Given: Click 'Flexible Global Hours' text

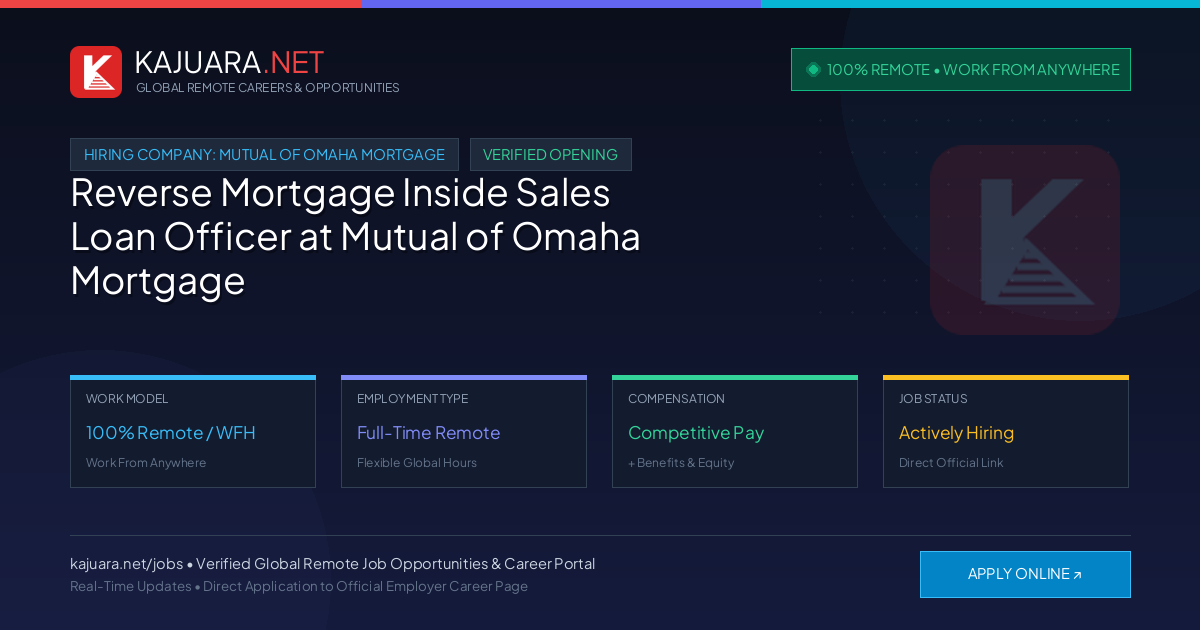Looking at the screenshot, I should (417, 463).
